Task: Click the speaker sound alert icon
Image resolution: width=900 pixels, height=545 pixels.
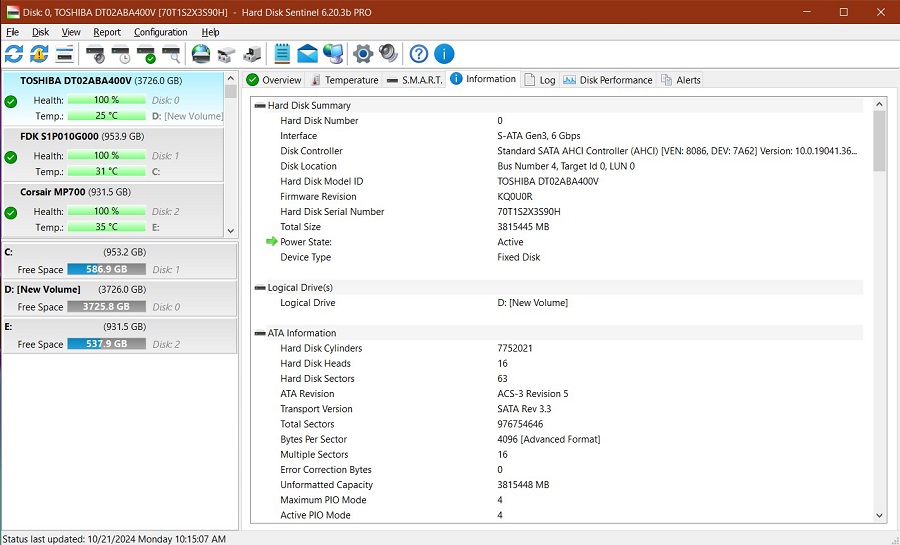Action: (x=389, y=54)
